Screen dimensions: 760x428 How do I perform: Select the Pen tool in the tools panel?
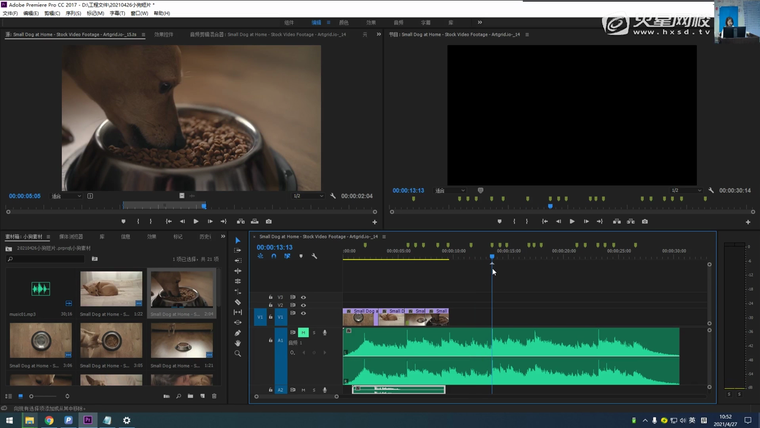click(238, 333)
